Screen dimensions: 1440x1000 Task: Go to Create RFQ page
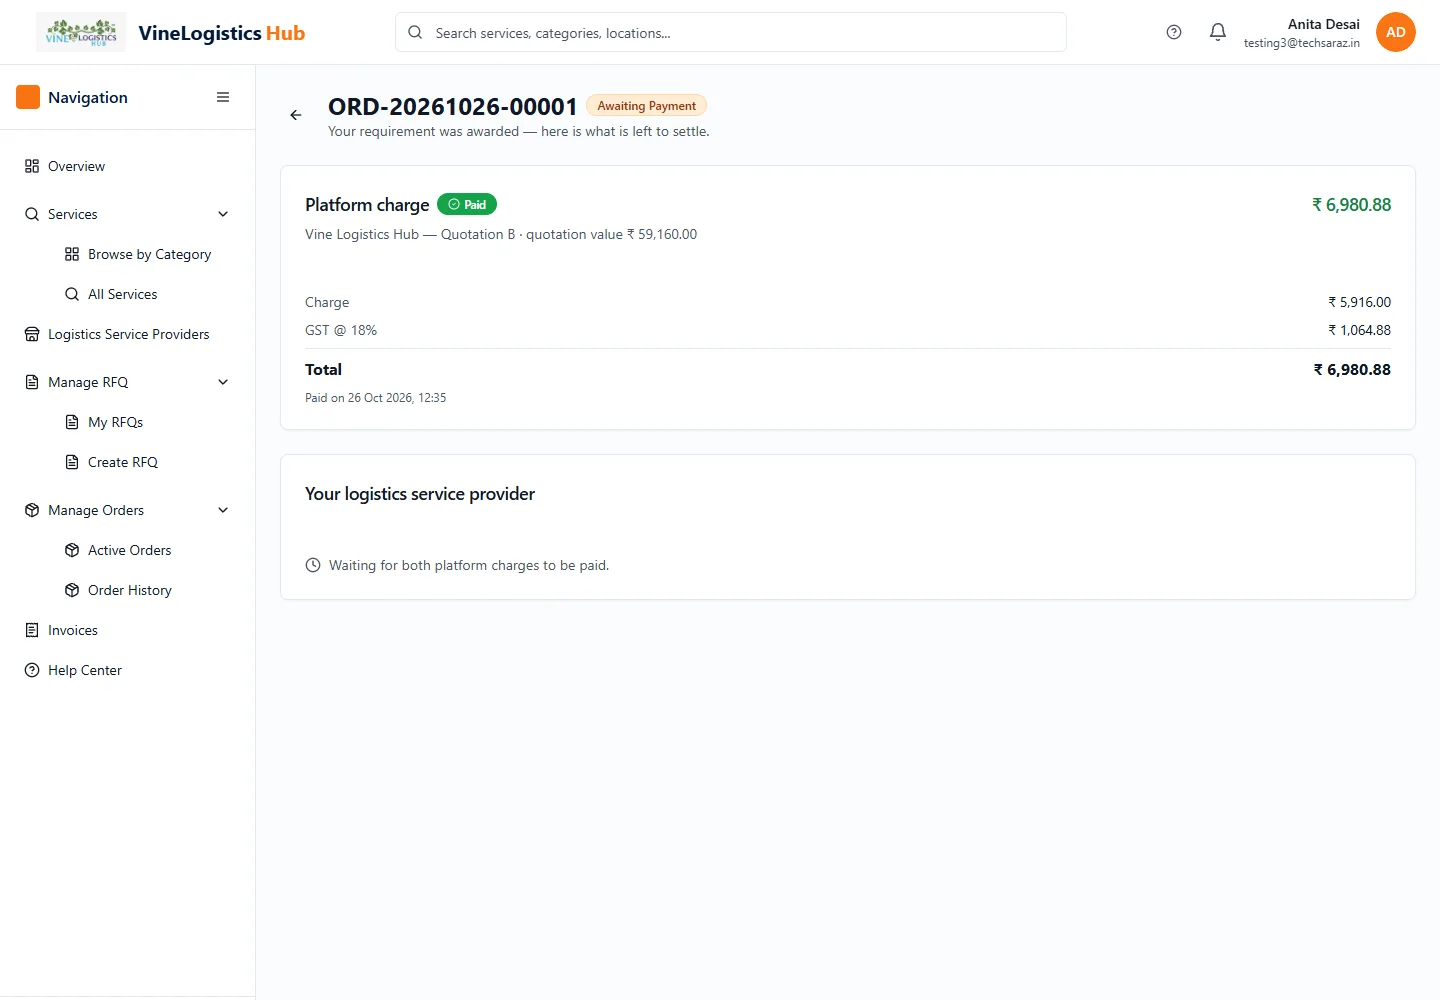tap(148, 462)
